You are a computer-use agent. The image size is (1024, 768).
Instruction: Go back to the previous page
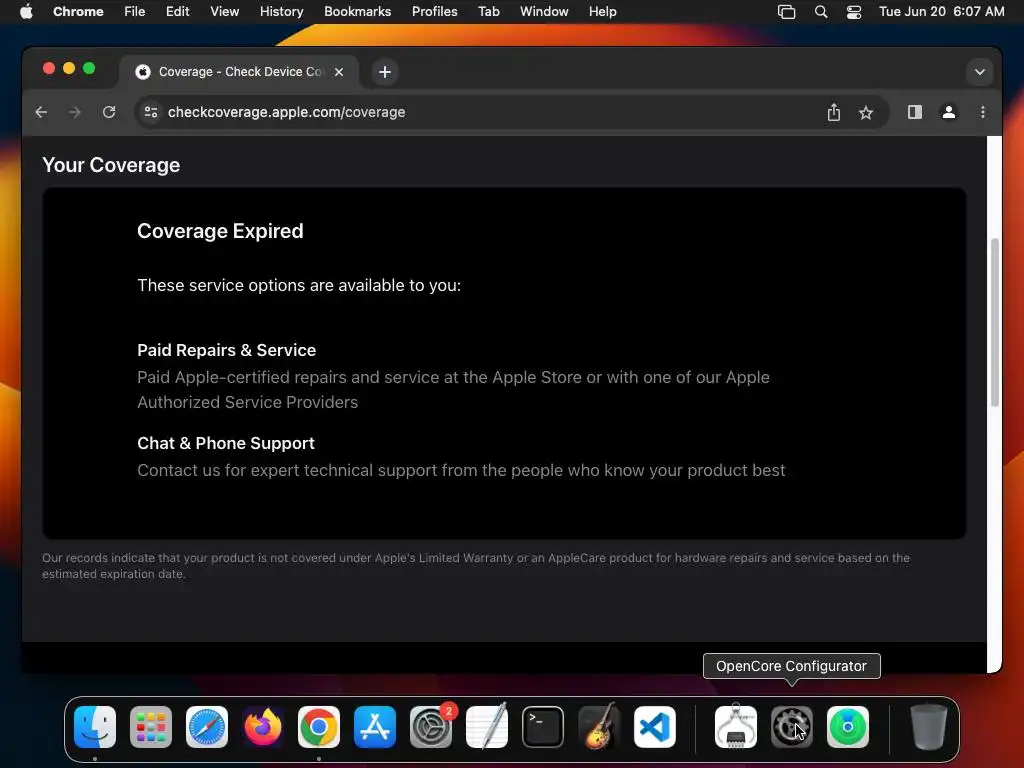pyautogui.click(x=41, y=112)
